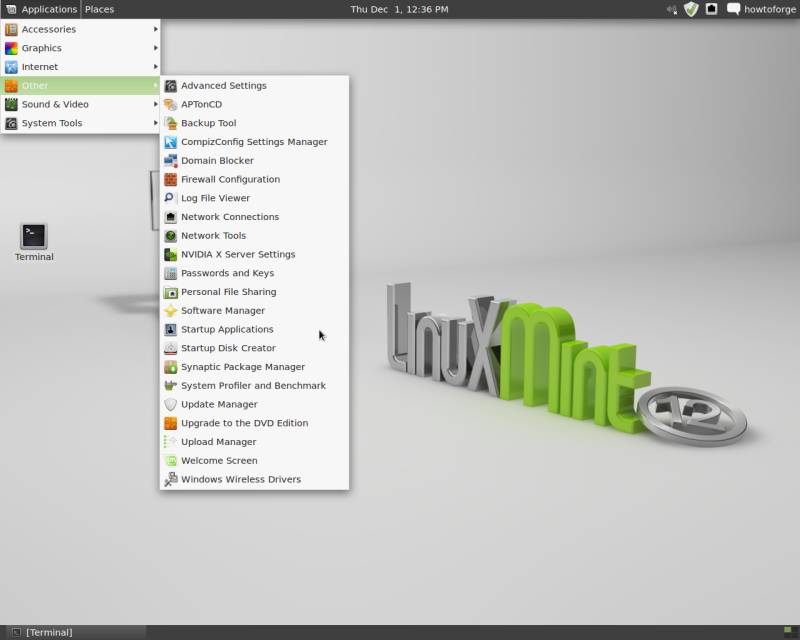The image size is (800, 640).
Task: Open Firewall Configuration from its label
Action: (230, 180)
